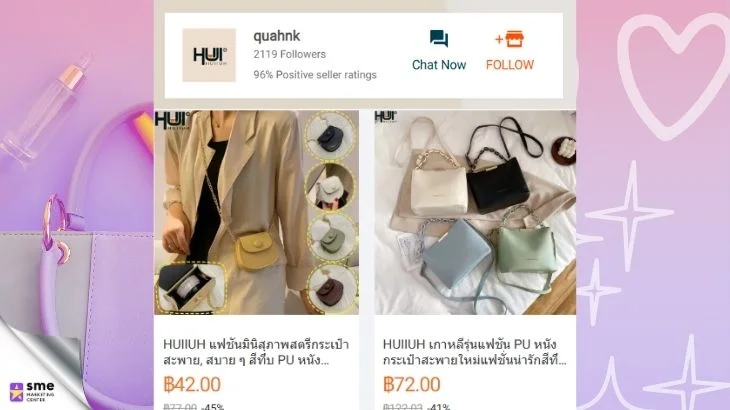Click the boxed bag inset image

pos(190,288)
